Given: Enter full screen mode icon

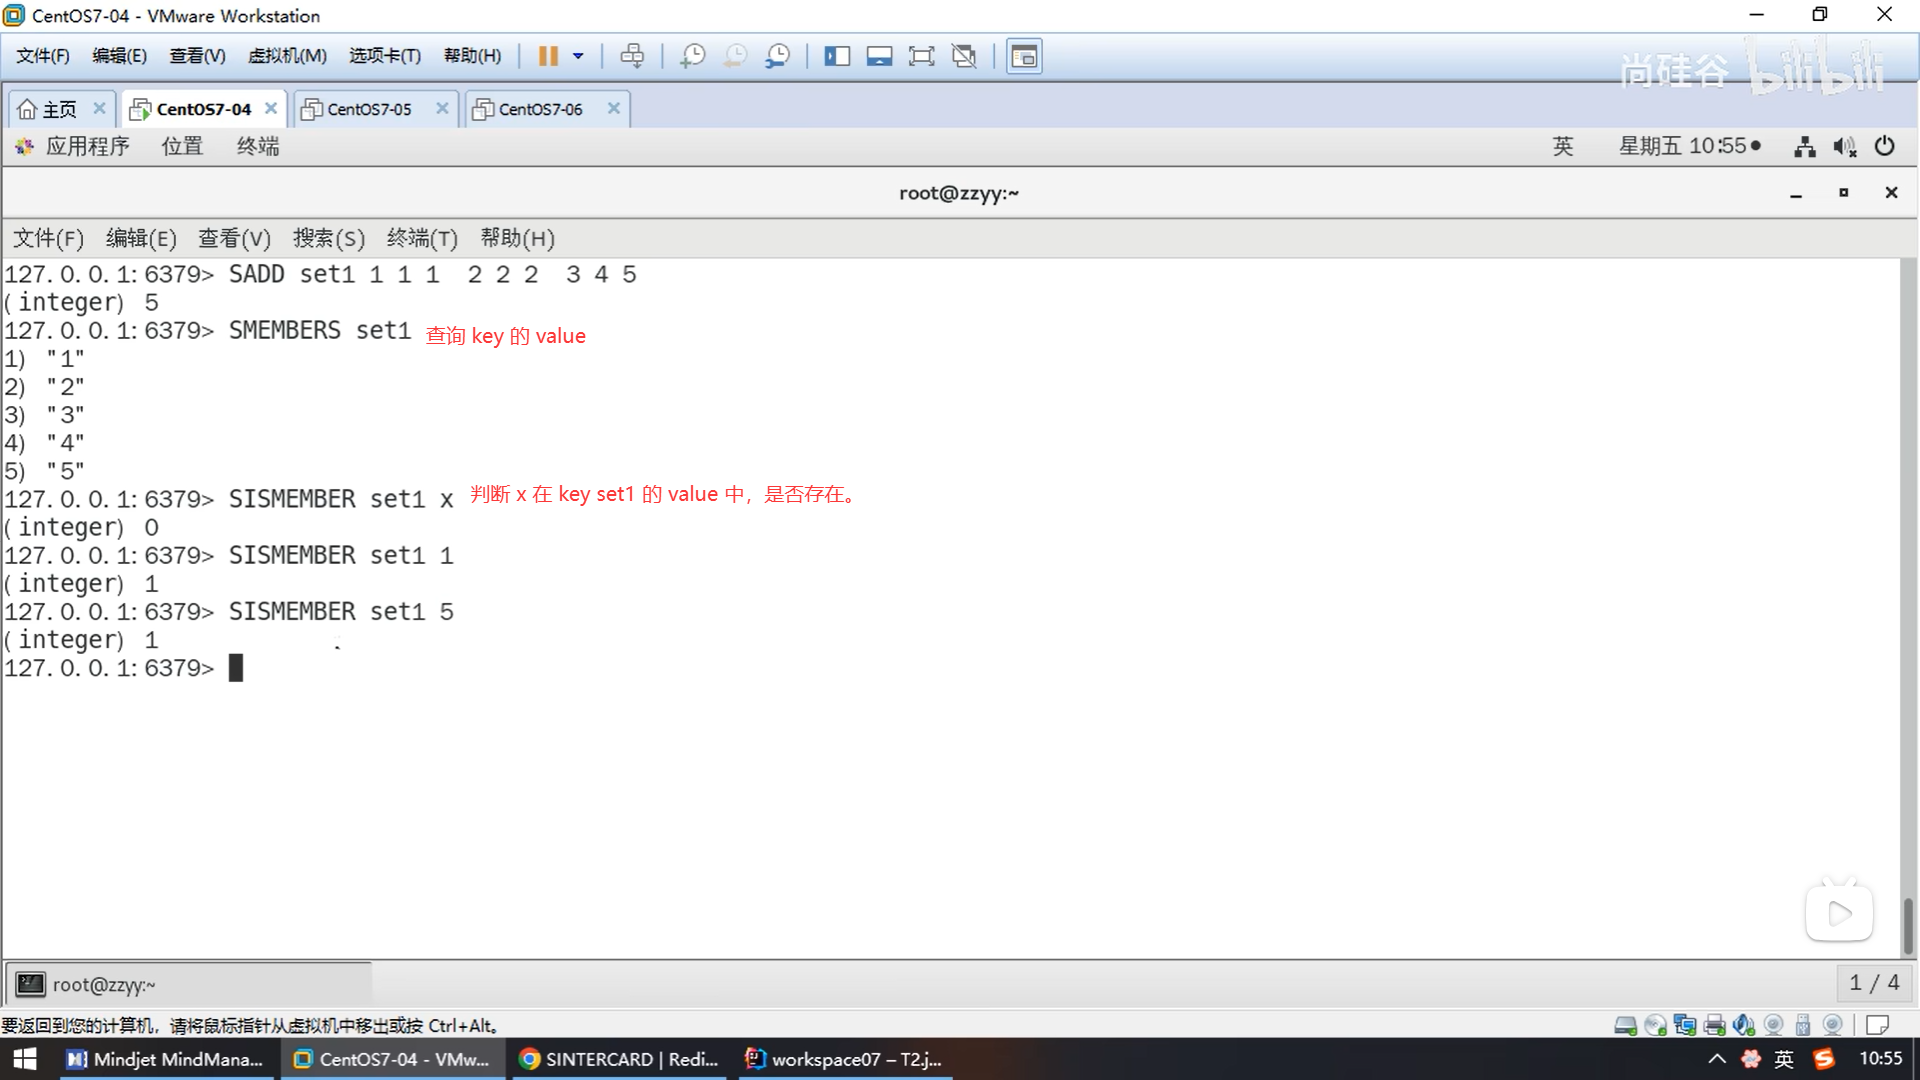Looking at the screenshot, I should [x=921, y=56].
